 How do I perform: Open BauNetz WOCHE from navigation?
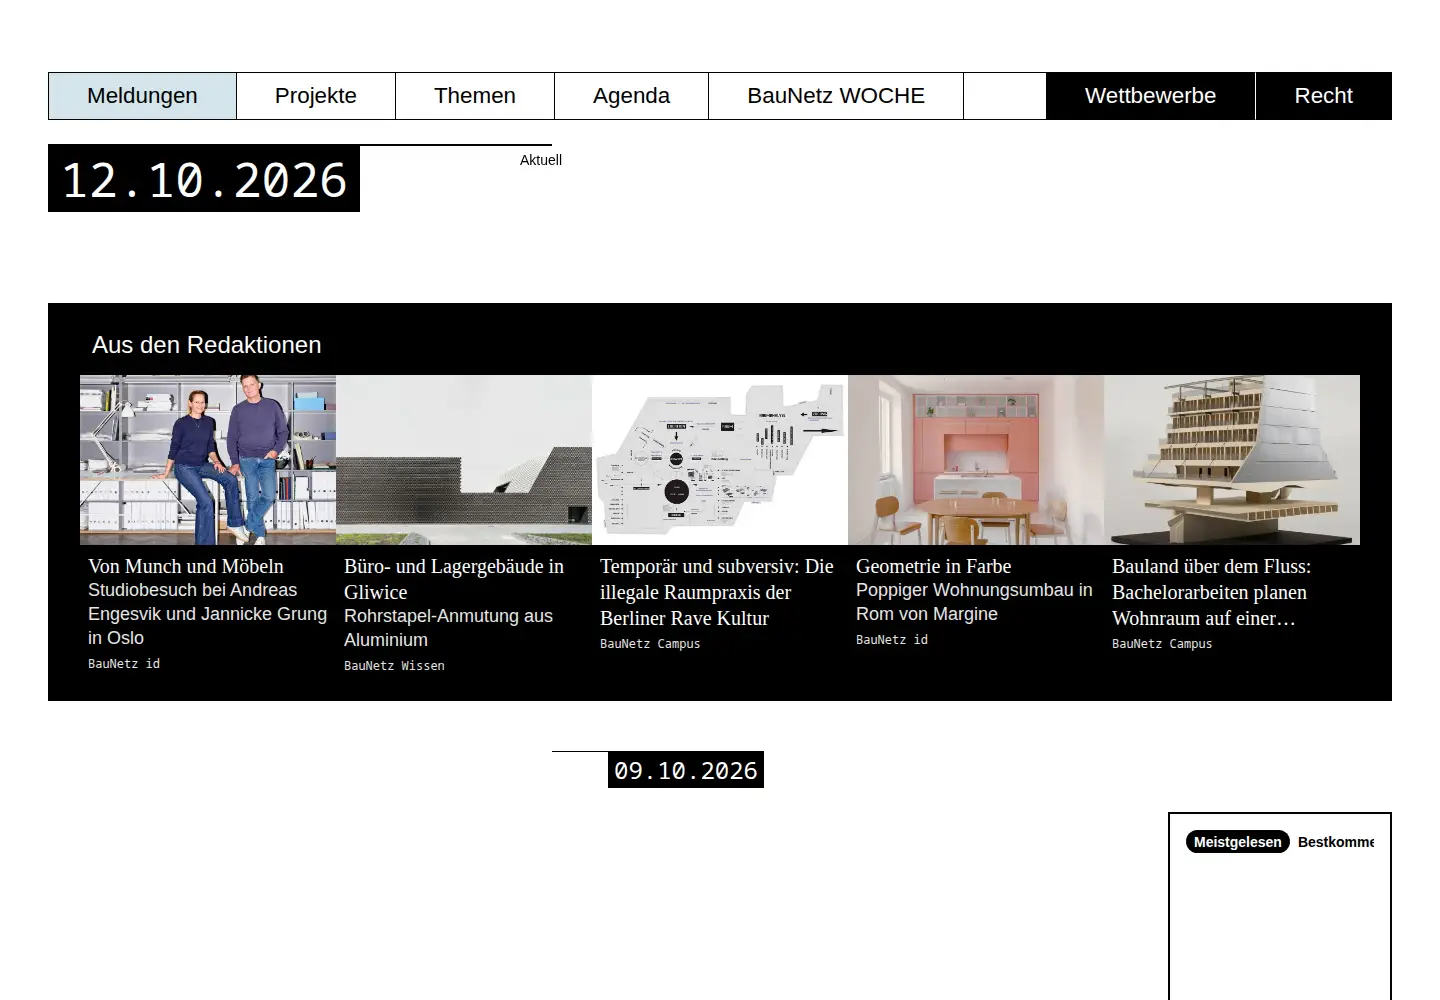point(836,96)
